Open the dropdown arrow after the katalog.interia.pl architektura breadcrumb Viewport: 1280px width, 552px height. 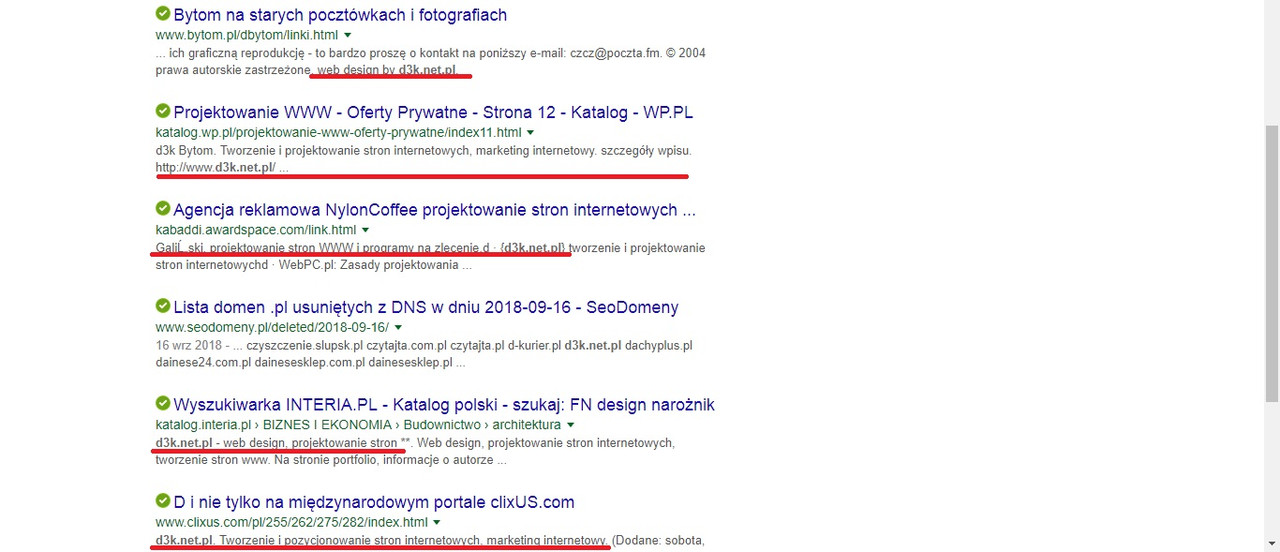[x=570, y=425]
